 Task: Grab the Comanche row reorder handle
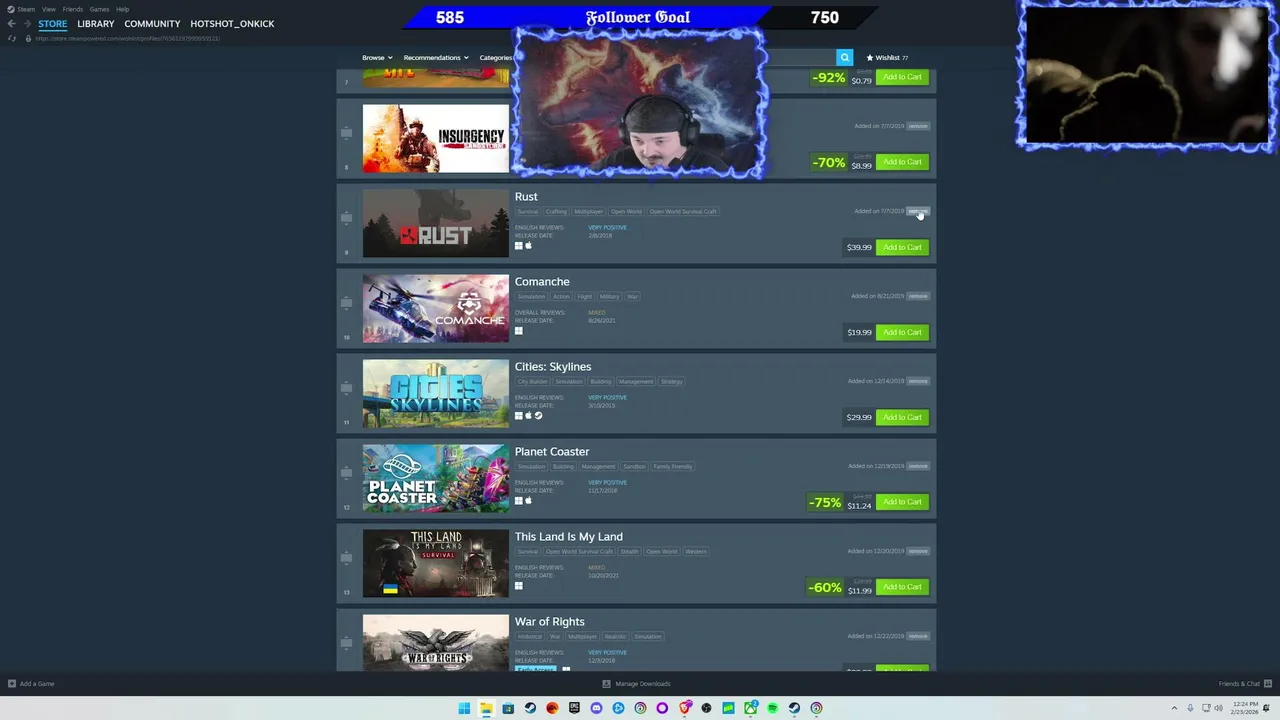click(x=346, y=302)
